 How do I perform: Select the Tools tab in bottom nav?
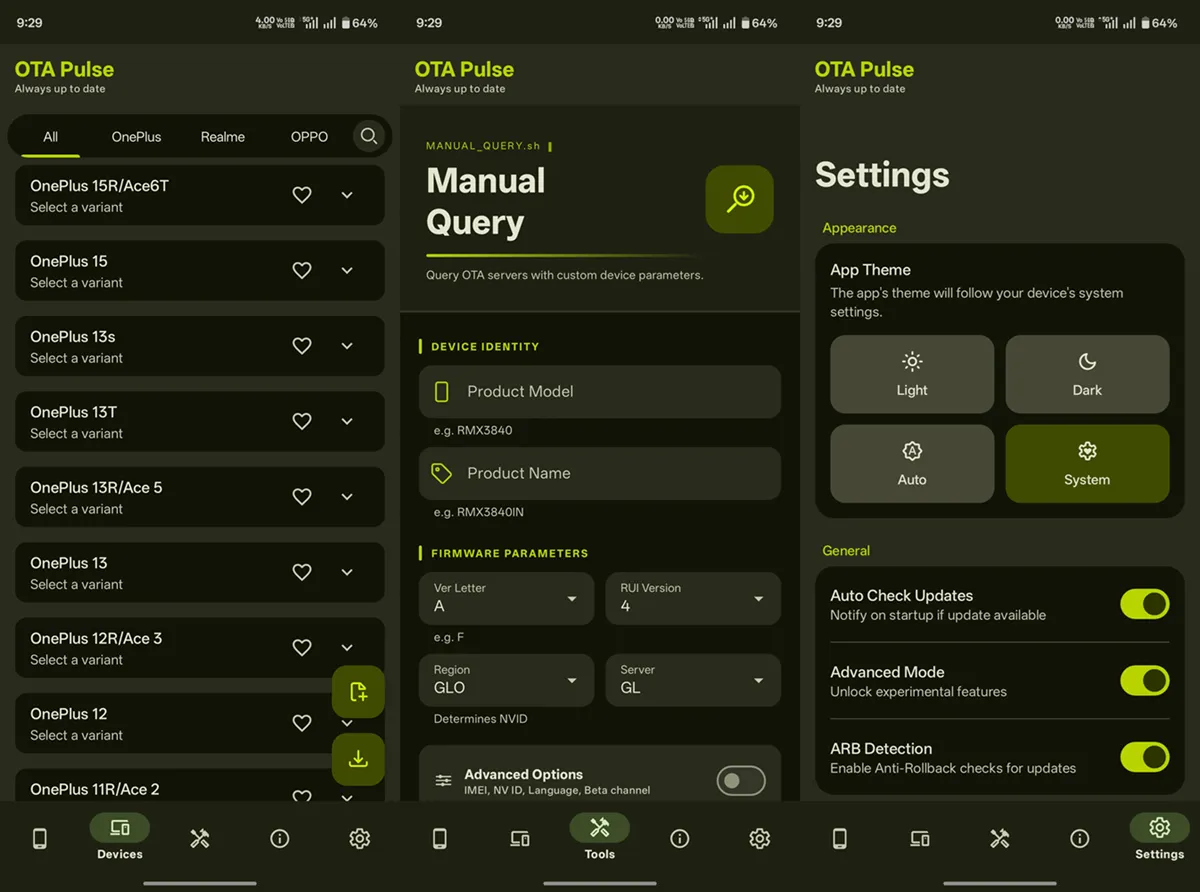click(600, 837)
